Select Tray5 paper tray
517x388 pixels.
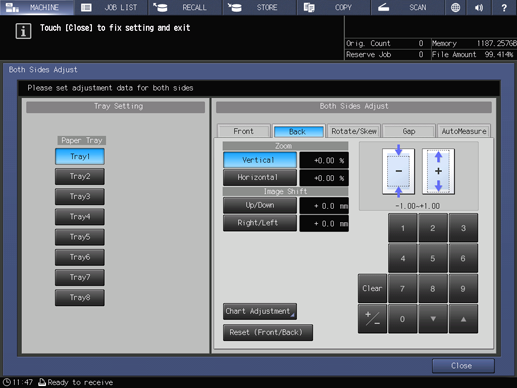pyautogui.click(x=80, y=237)
